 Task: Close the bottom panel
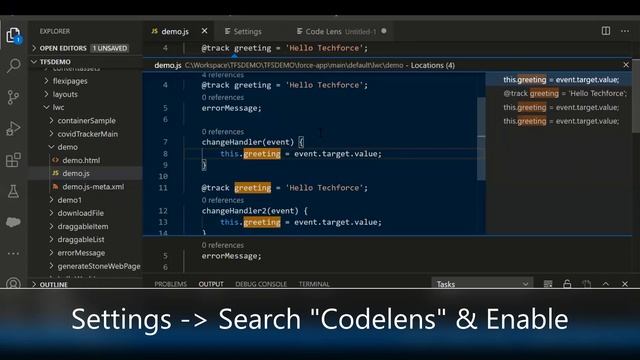pos(625,284)
